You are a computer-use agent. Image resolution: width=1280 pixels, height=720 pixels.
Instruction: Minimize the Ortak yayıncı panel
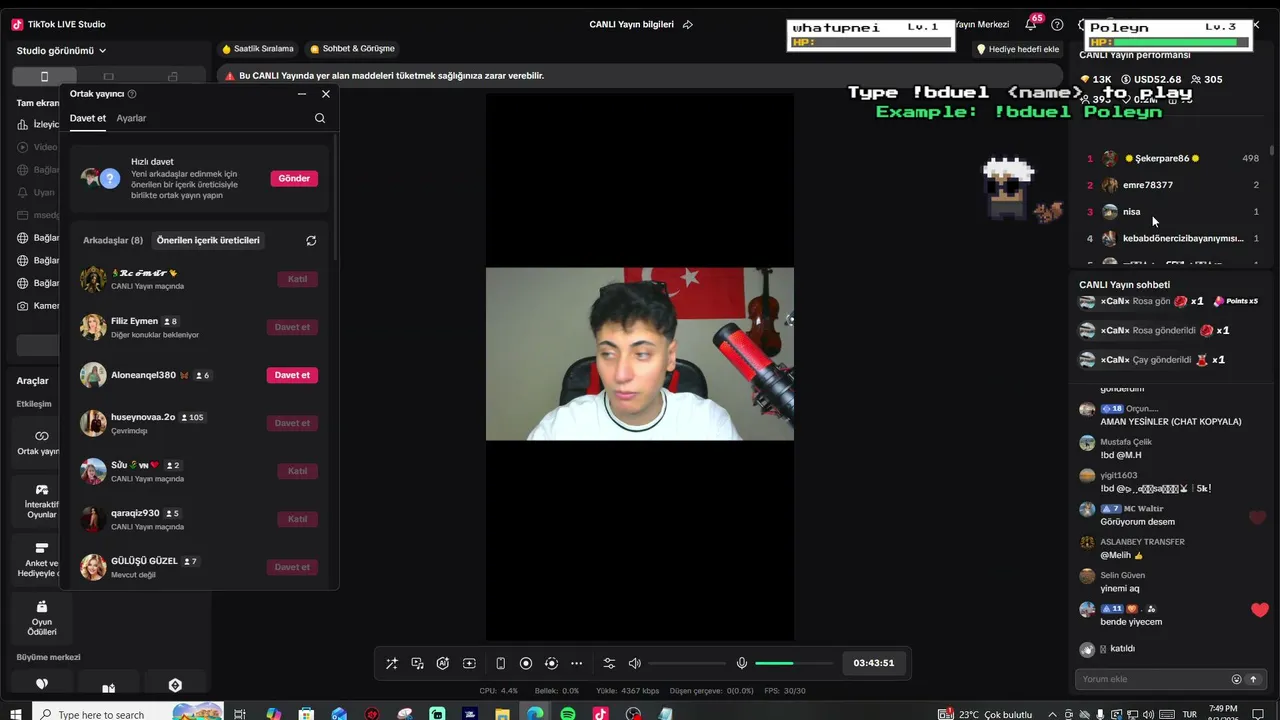point(302,94)
